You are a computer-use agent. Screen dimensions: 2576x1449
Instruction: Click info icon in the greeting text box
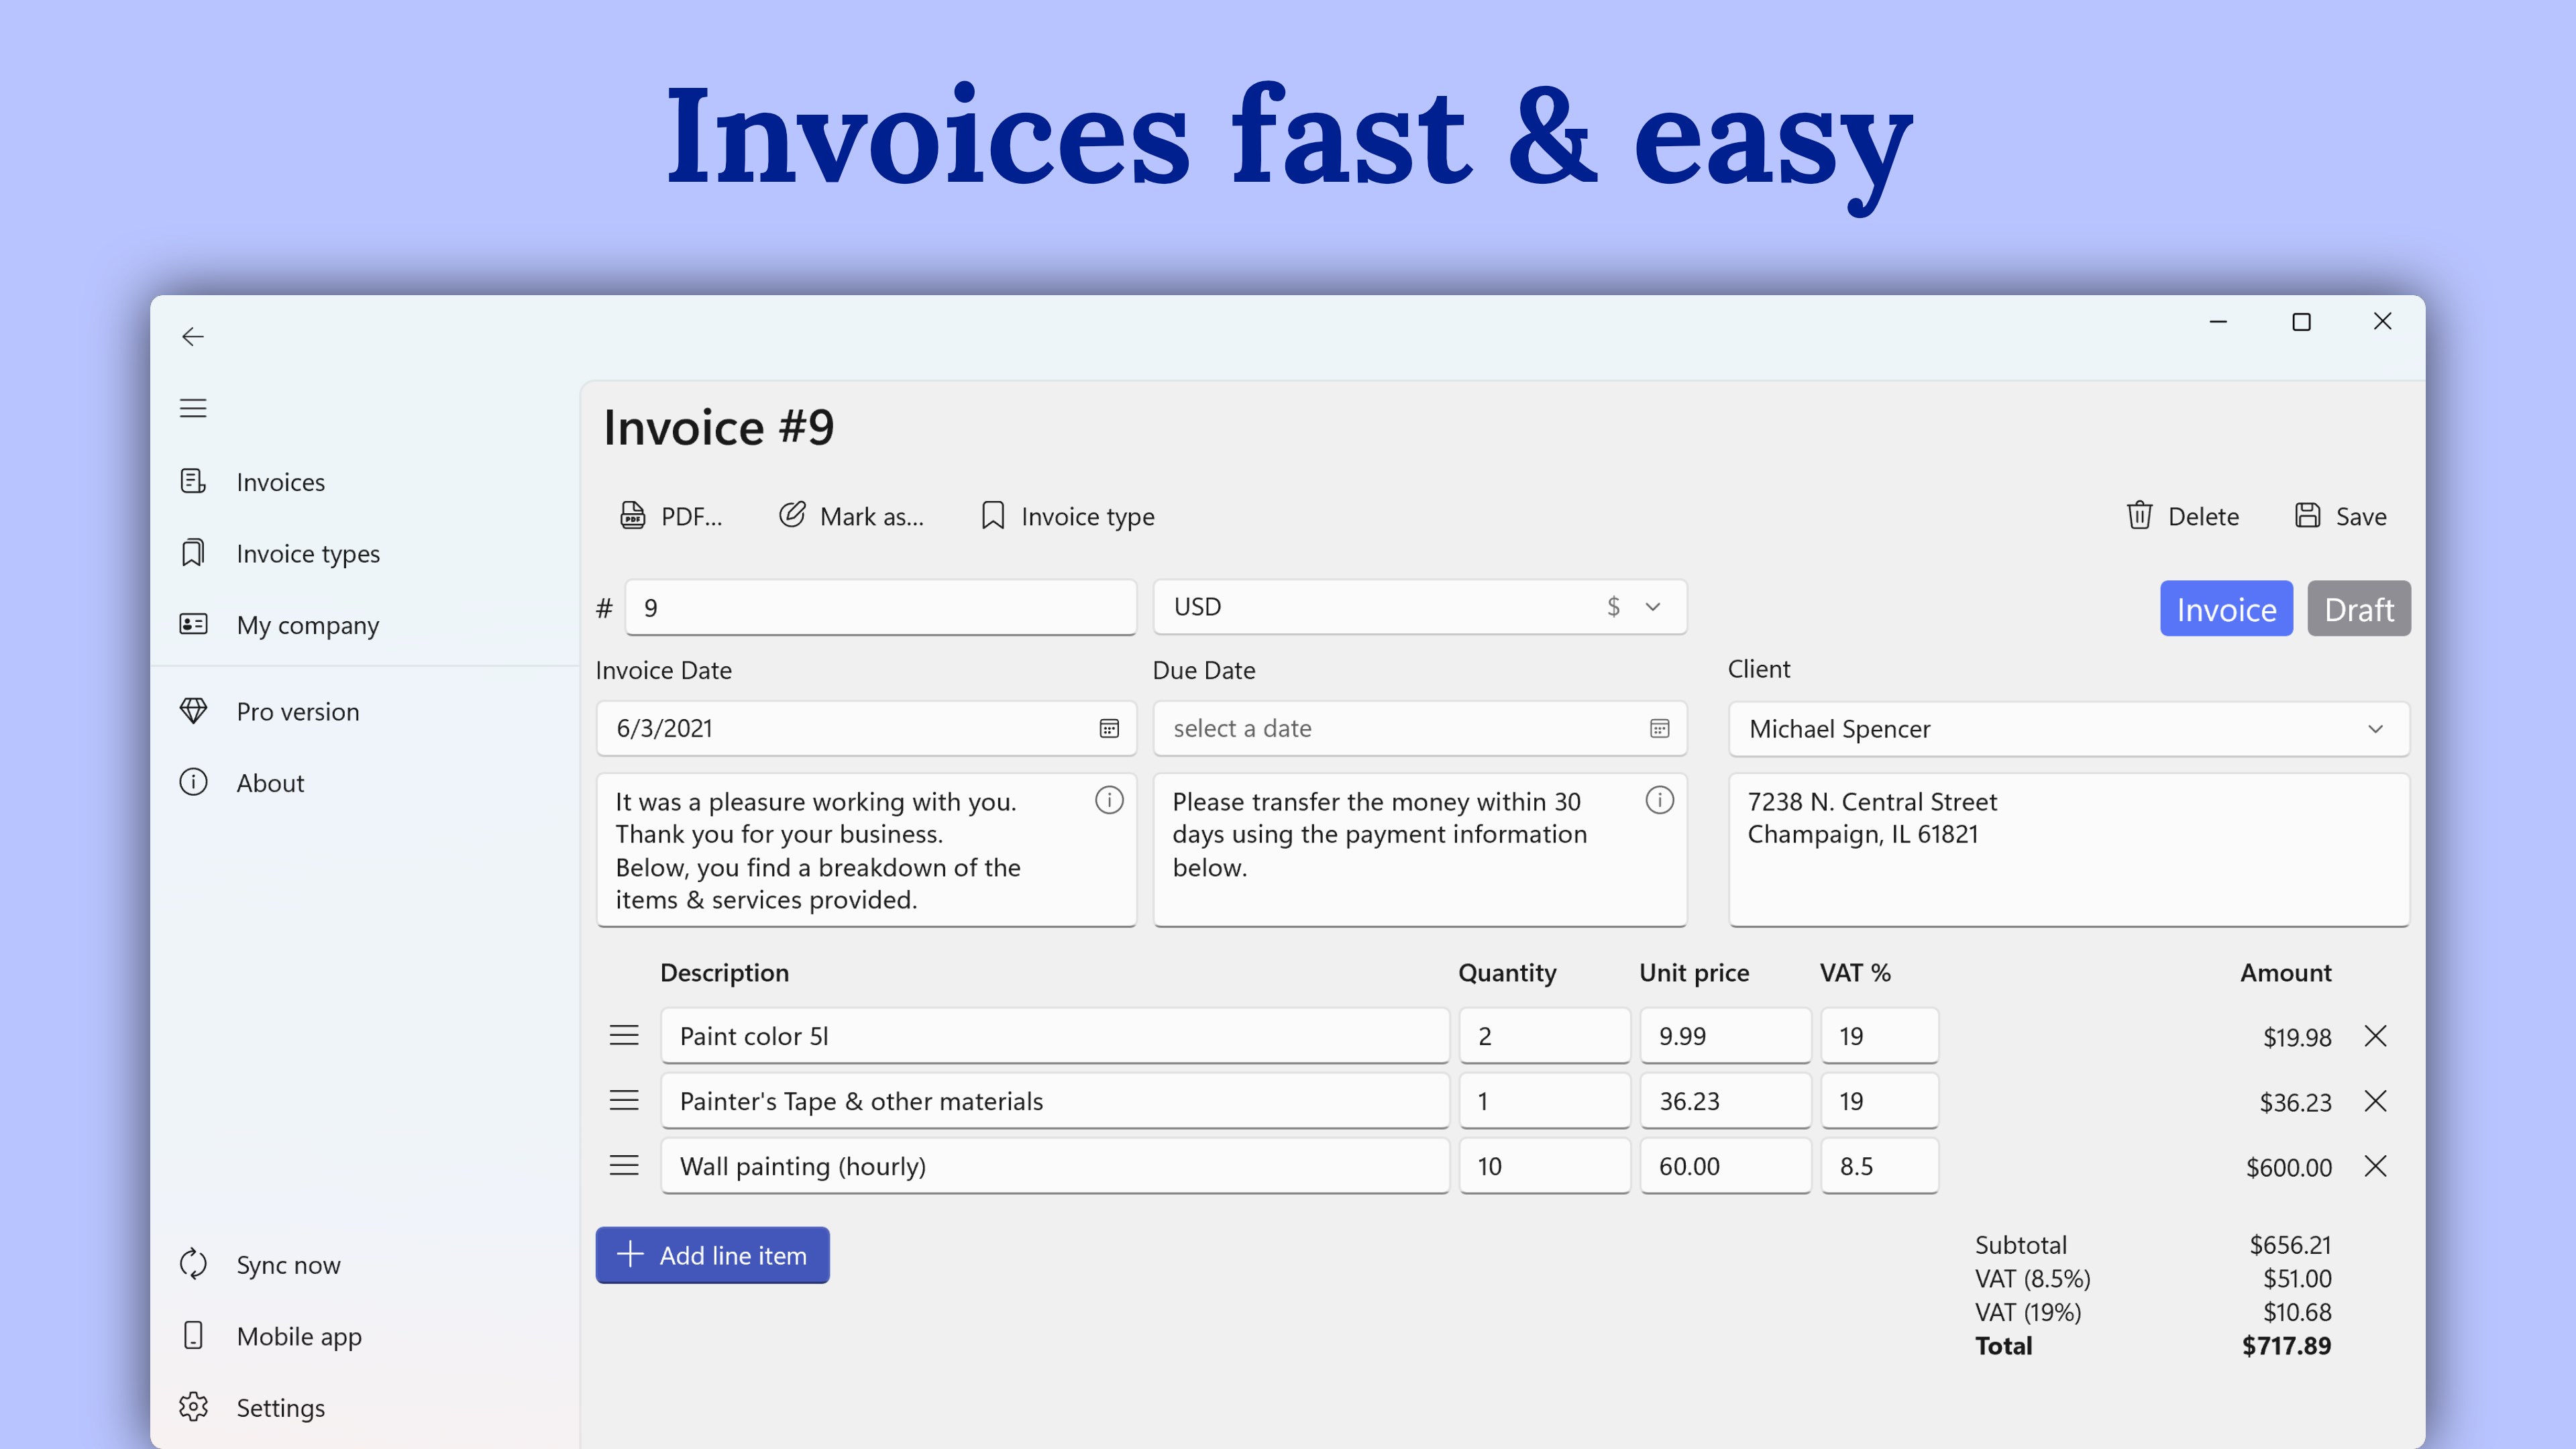[1109, 800]
